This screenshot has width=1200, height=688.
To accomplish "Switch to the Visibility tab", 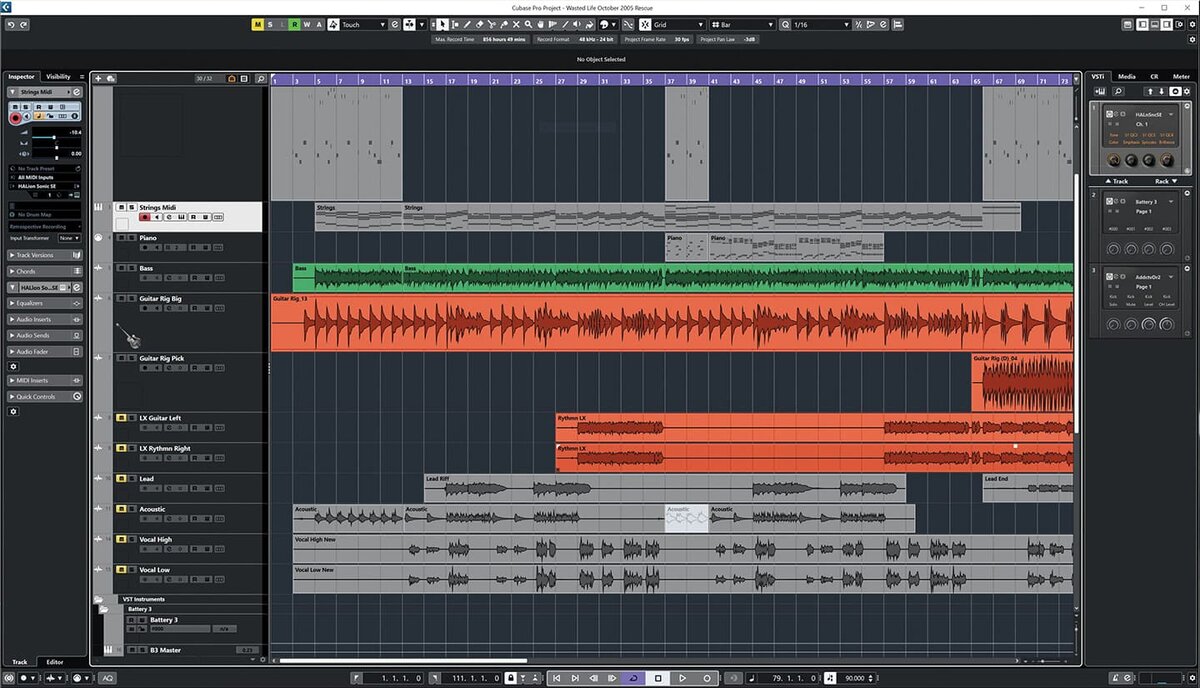I will coord(58,76).
